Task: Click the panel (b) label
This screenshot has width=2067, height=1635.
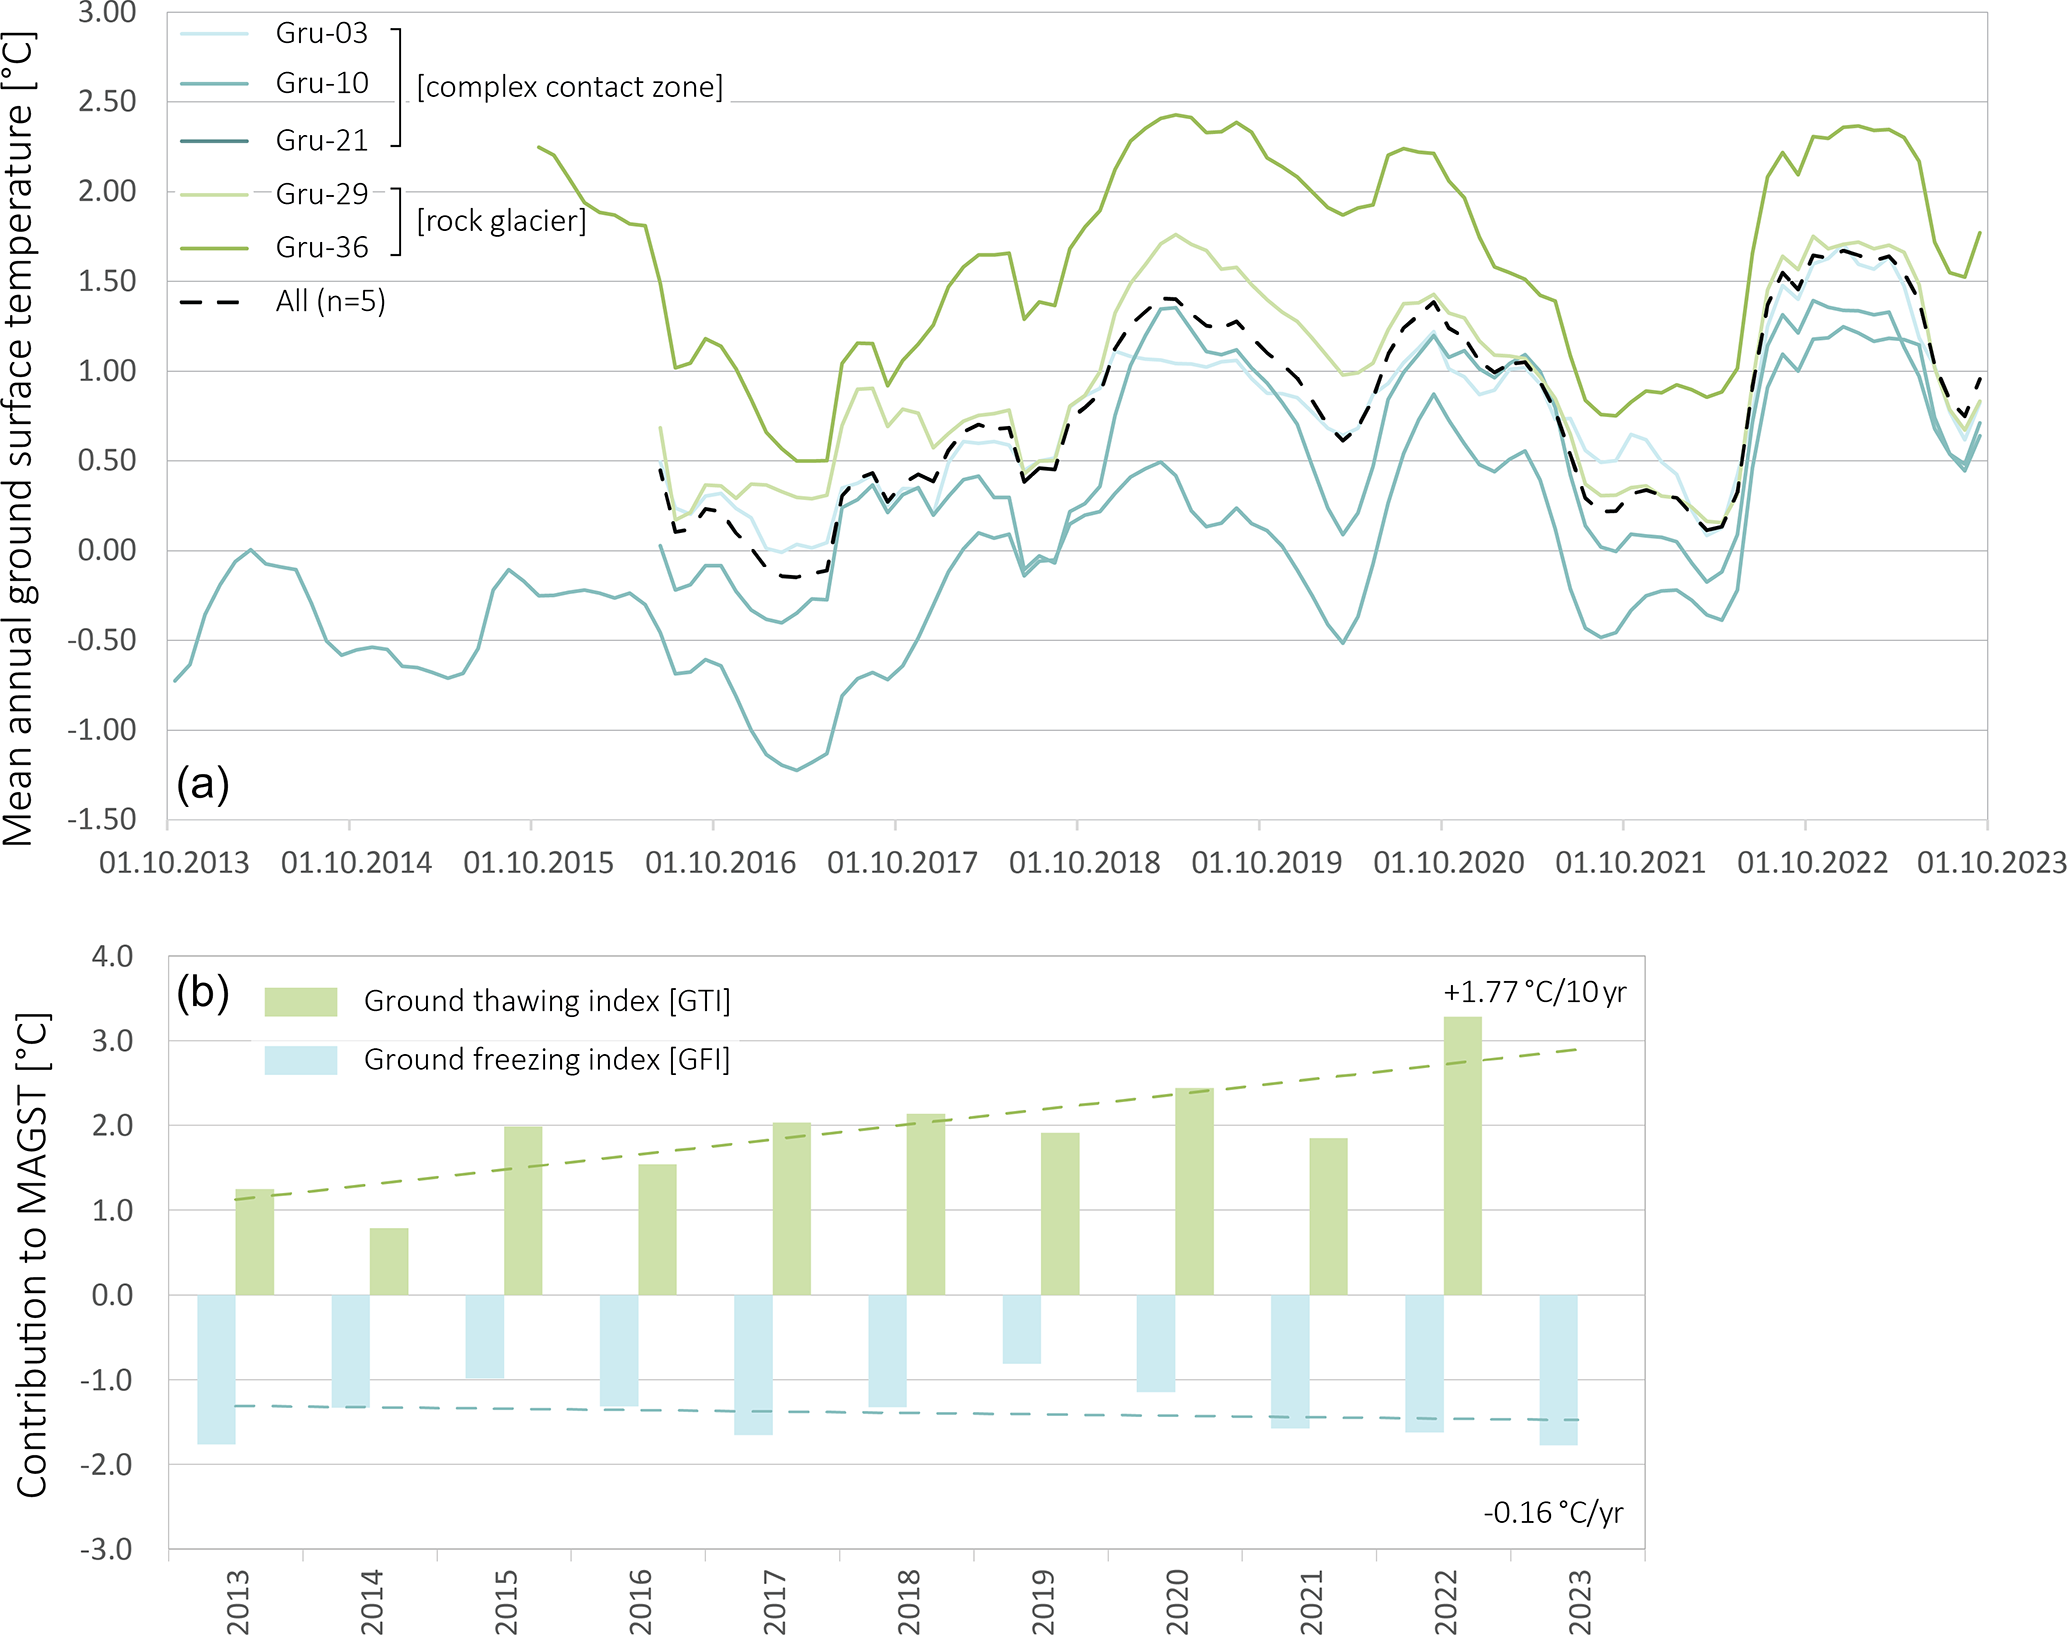Action: pos(203,993)
